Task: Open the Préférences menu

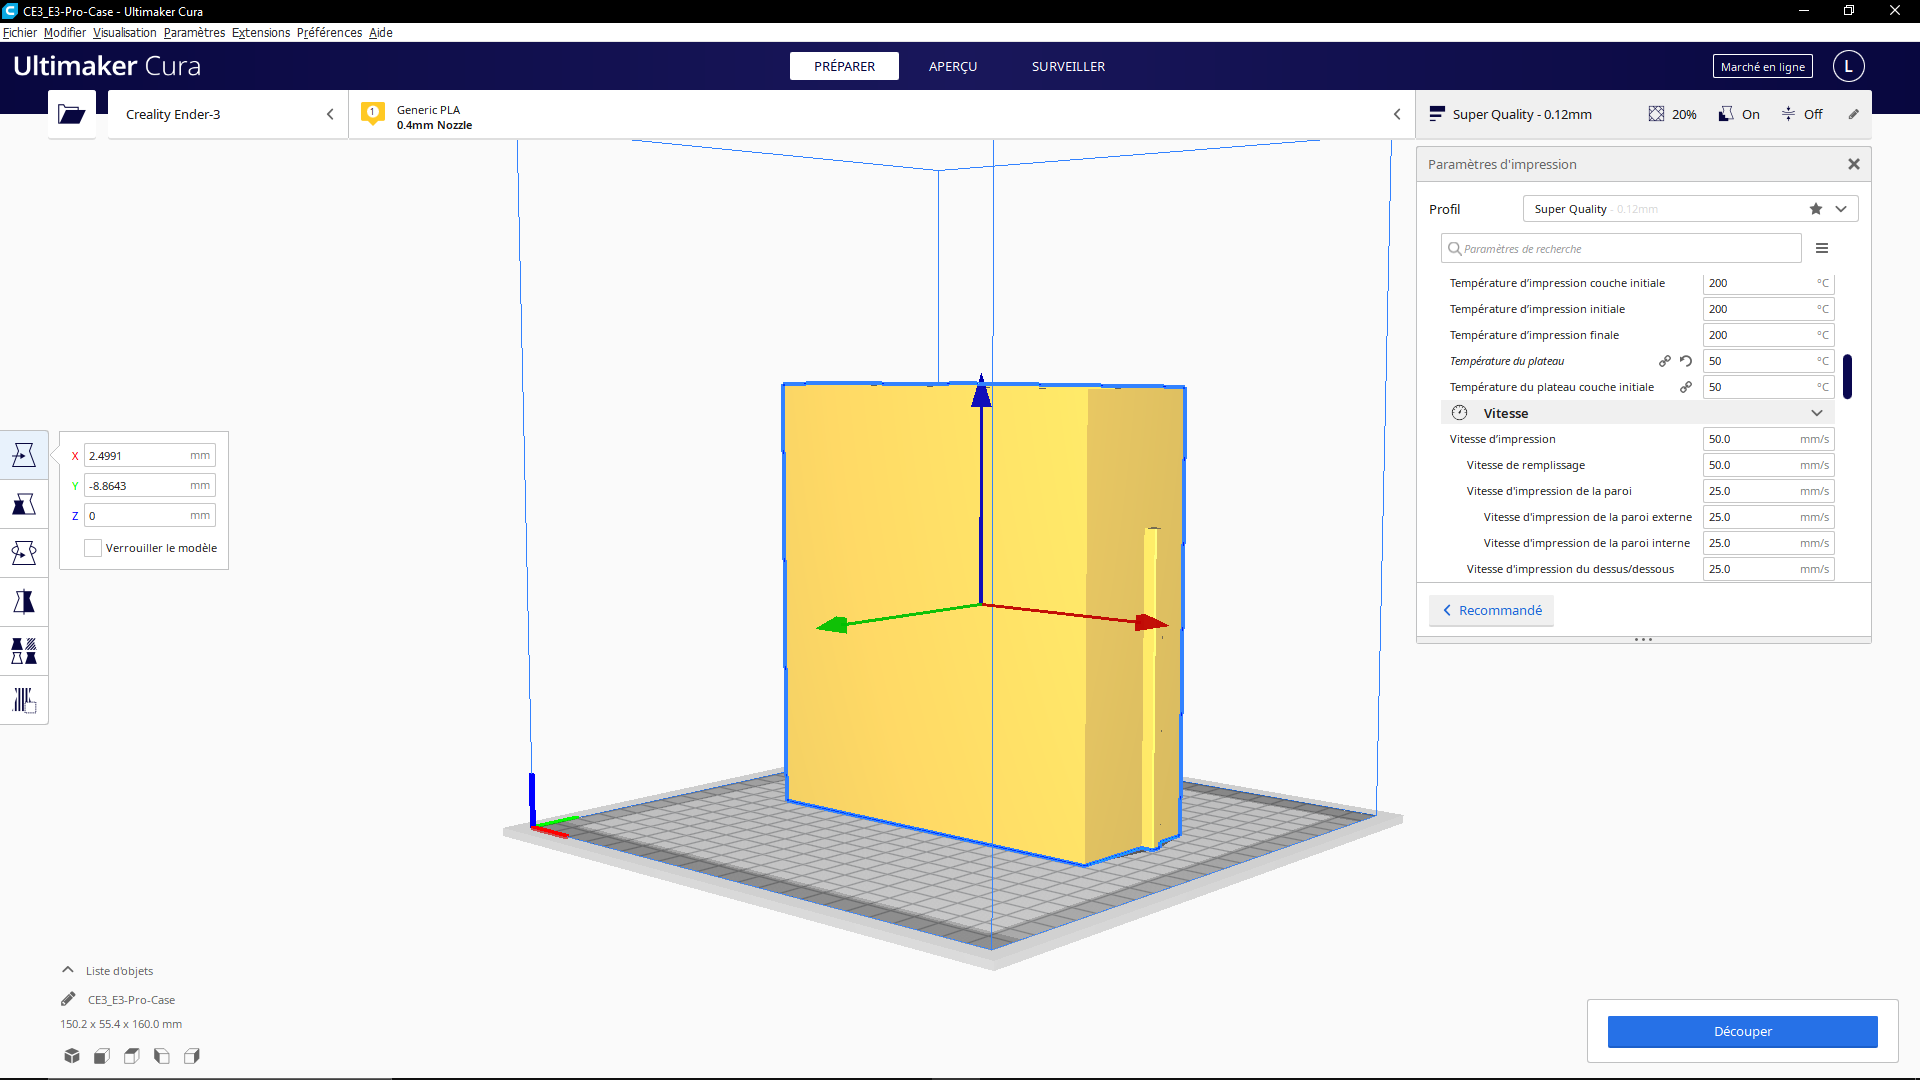Action: coord(329,33)
